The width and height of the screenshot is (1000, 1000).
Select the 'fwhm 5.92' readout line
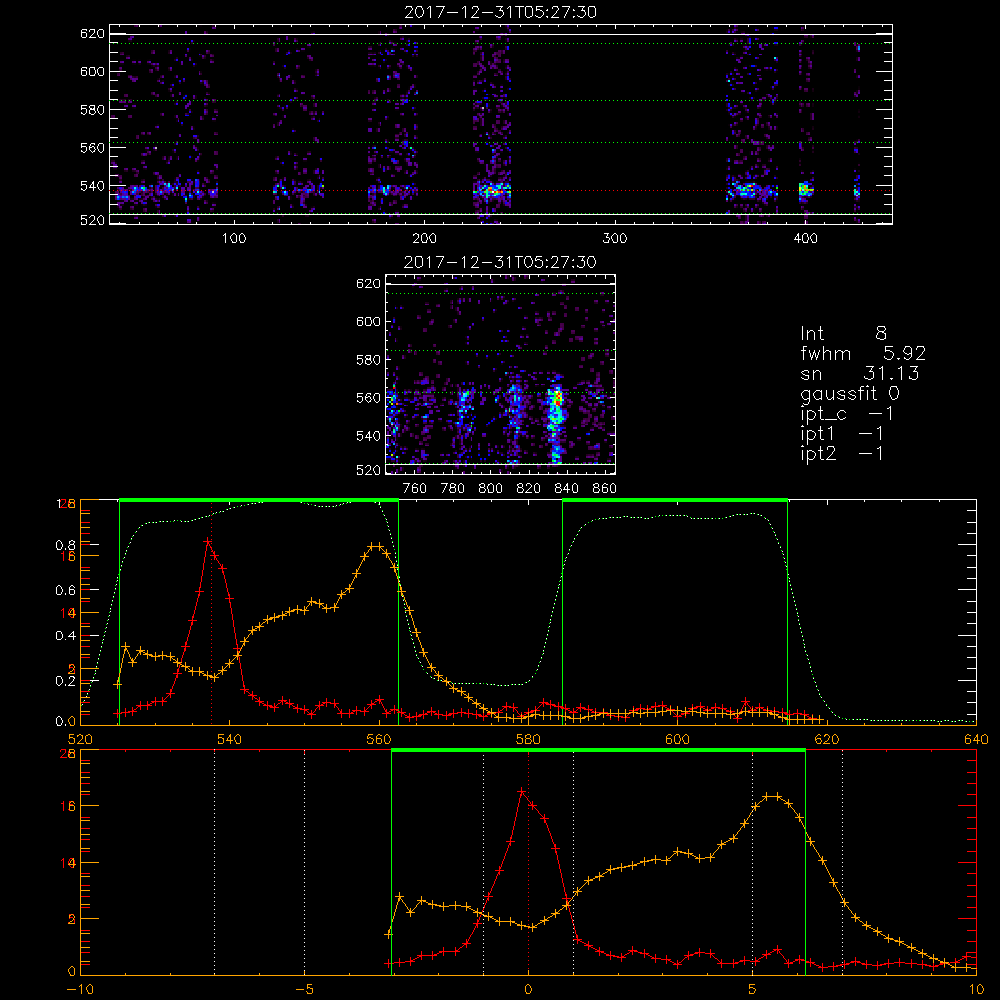[863, 353]
